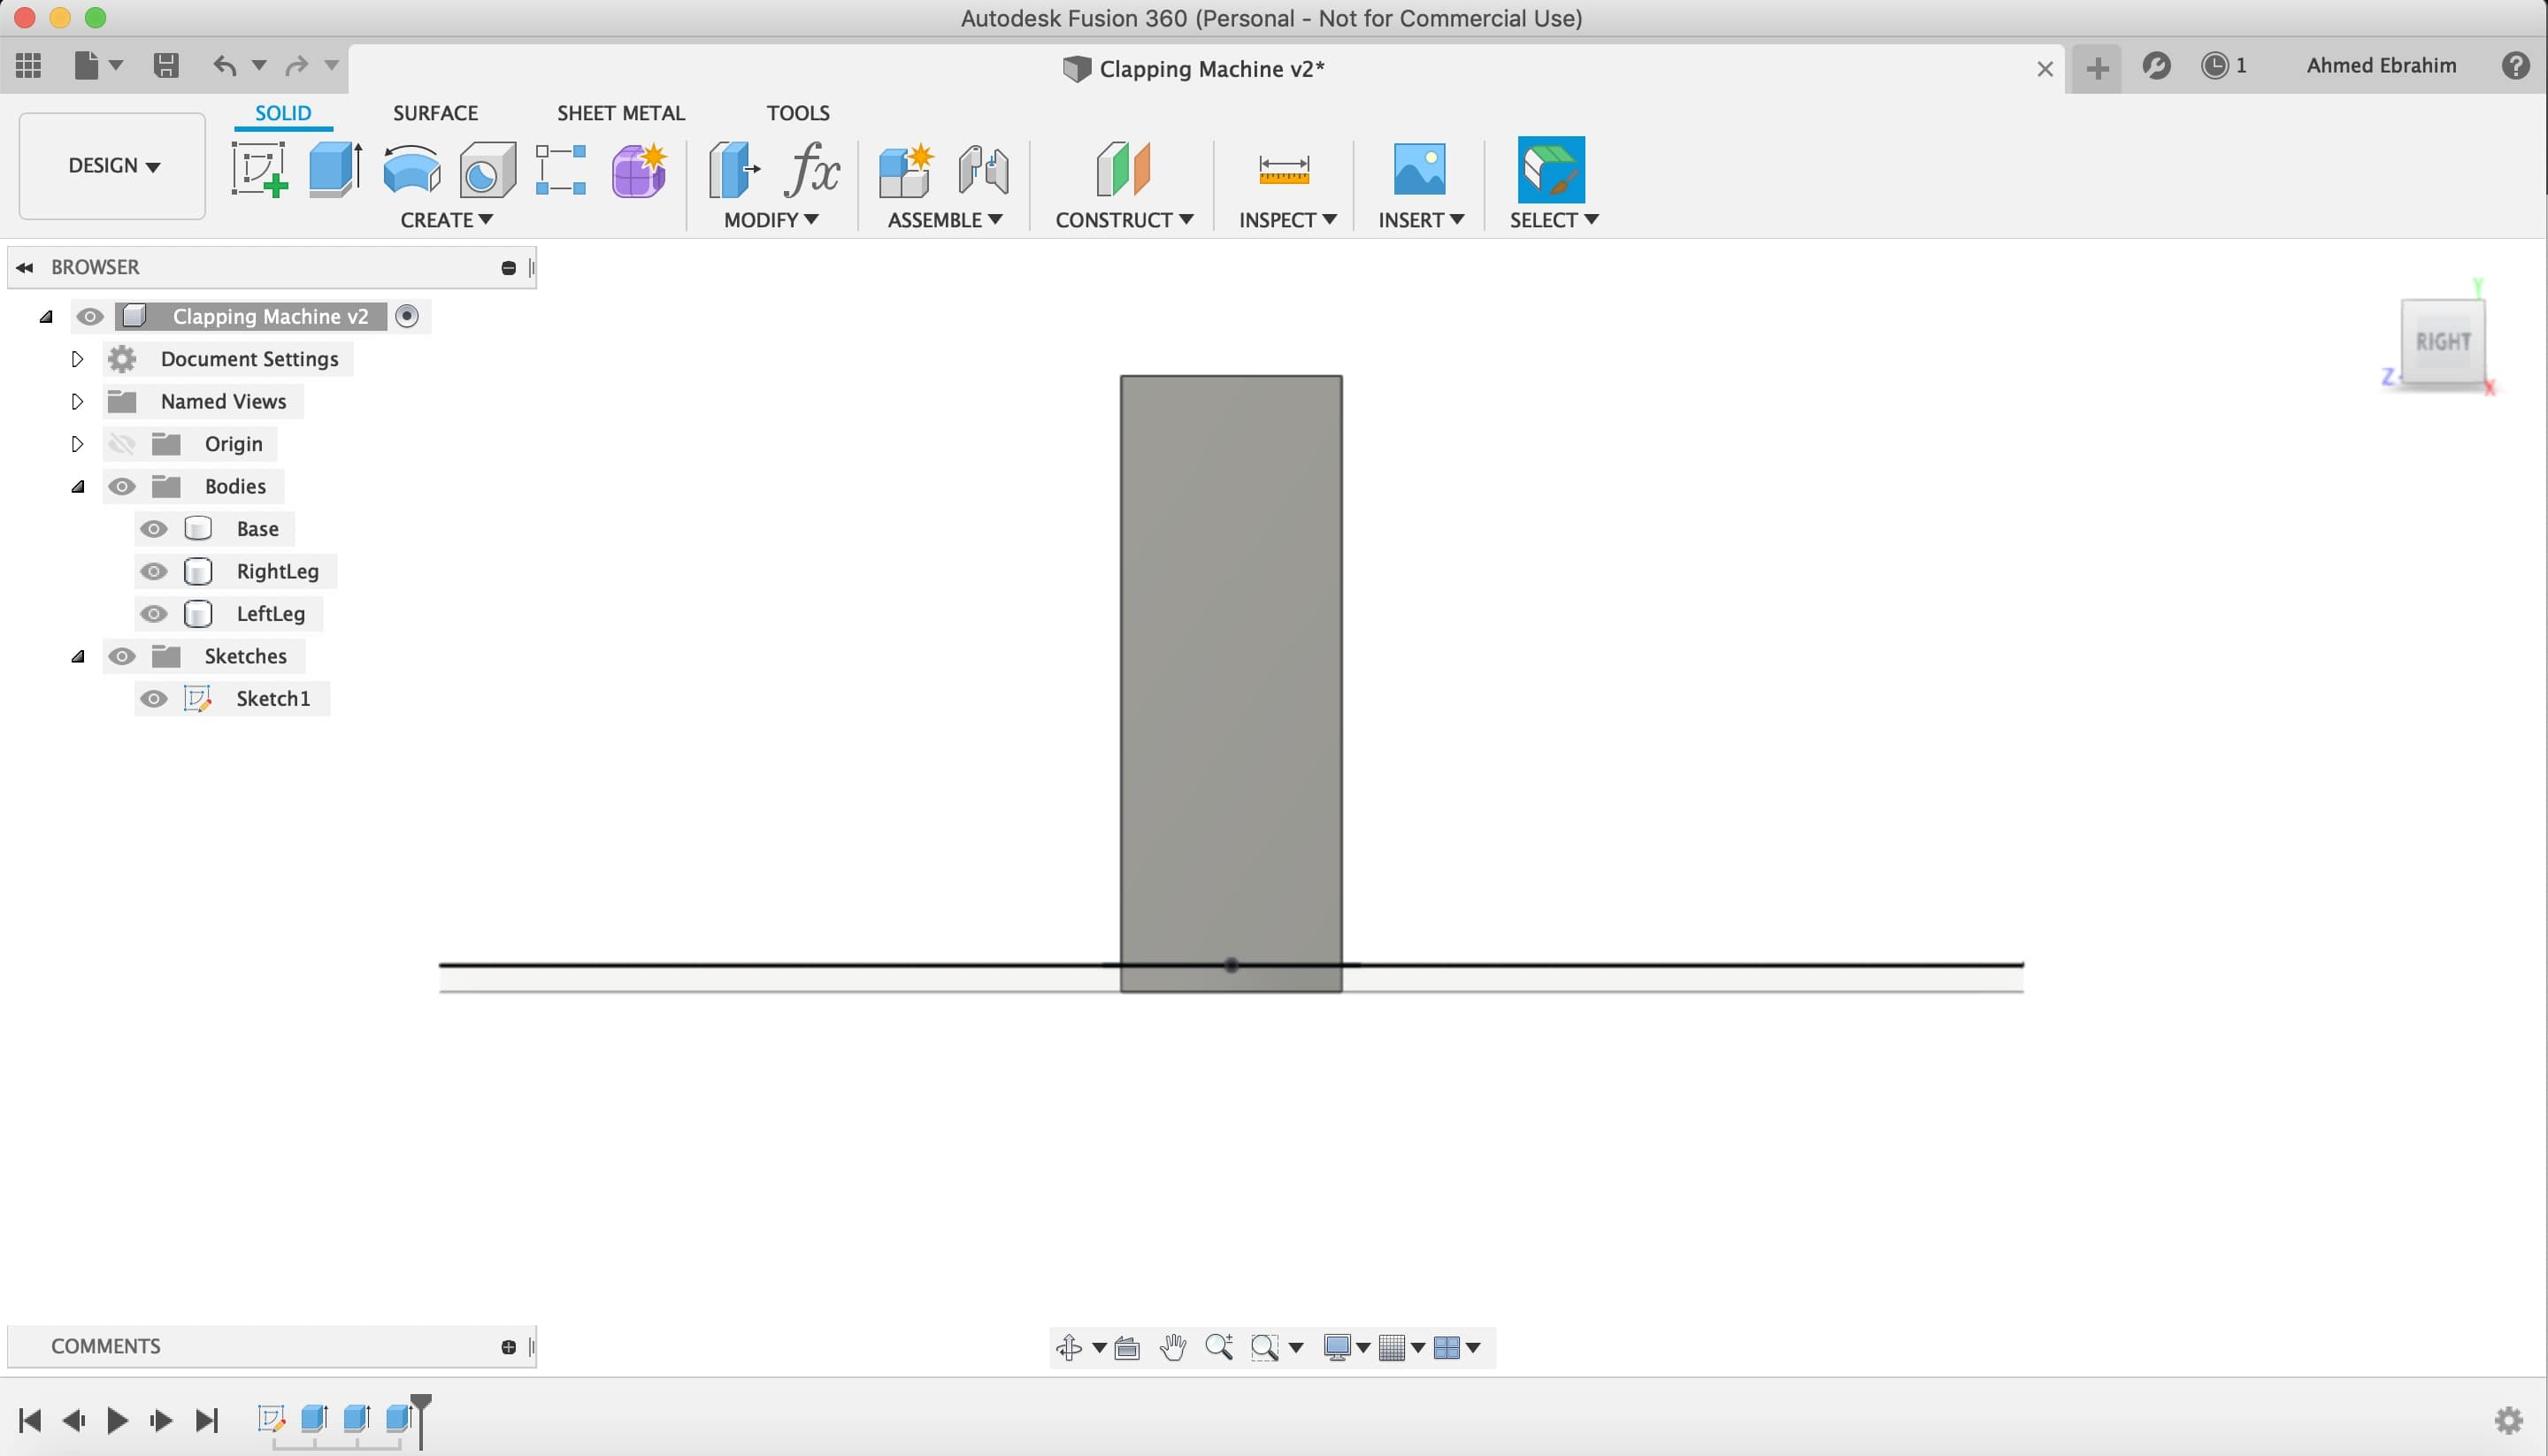Expand the Document Settings section
This screenshot has height=1456, width=2548.
(x=75, y=359)
